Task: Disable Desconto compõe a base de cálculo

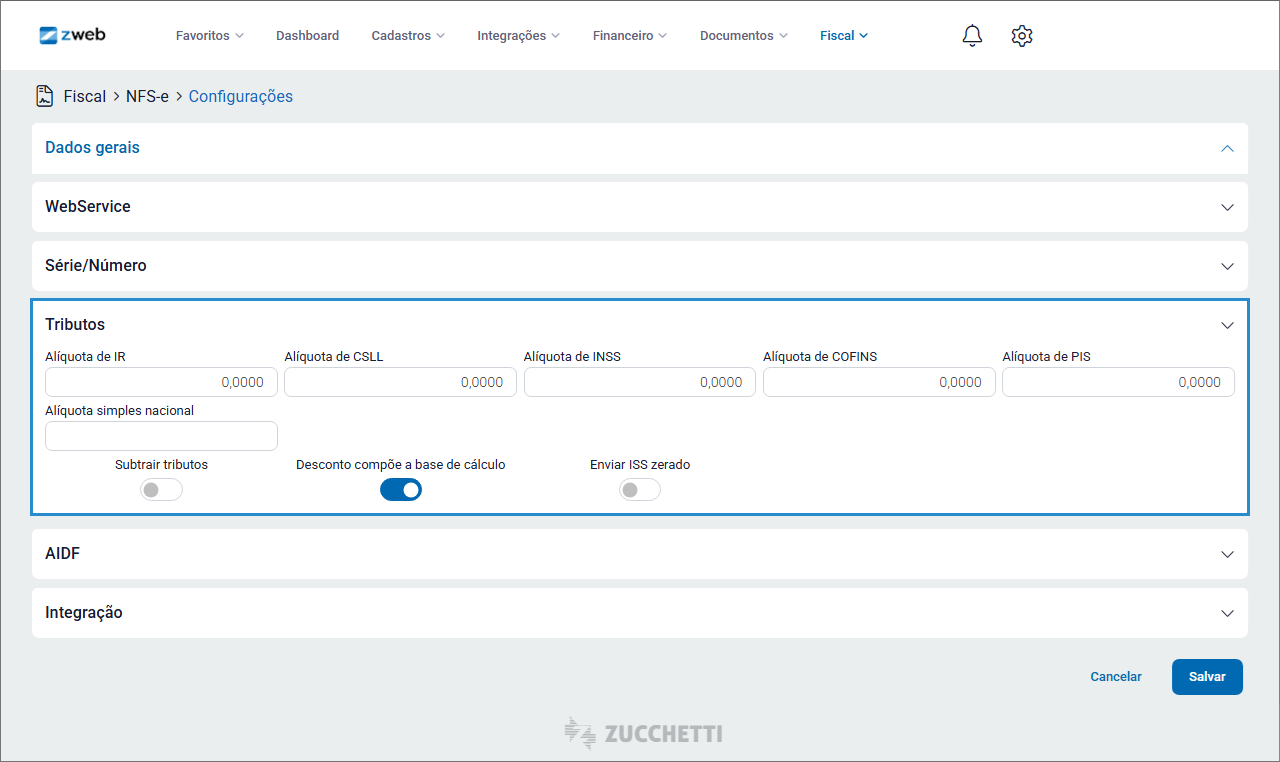Action: pos(401,490)
